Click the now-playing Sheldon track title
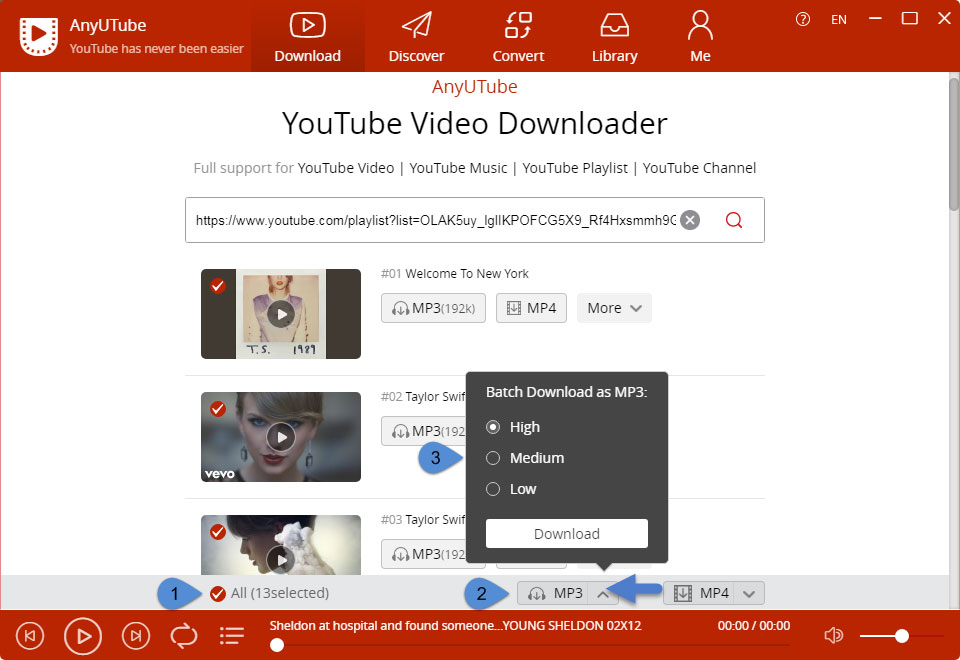Image resolution: width=960 pixels, height=660 pixels. [x=456, y=626]
